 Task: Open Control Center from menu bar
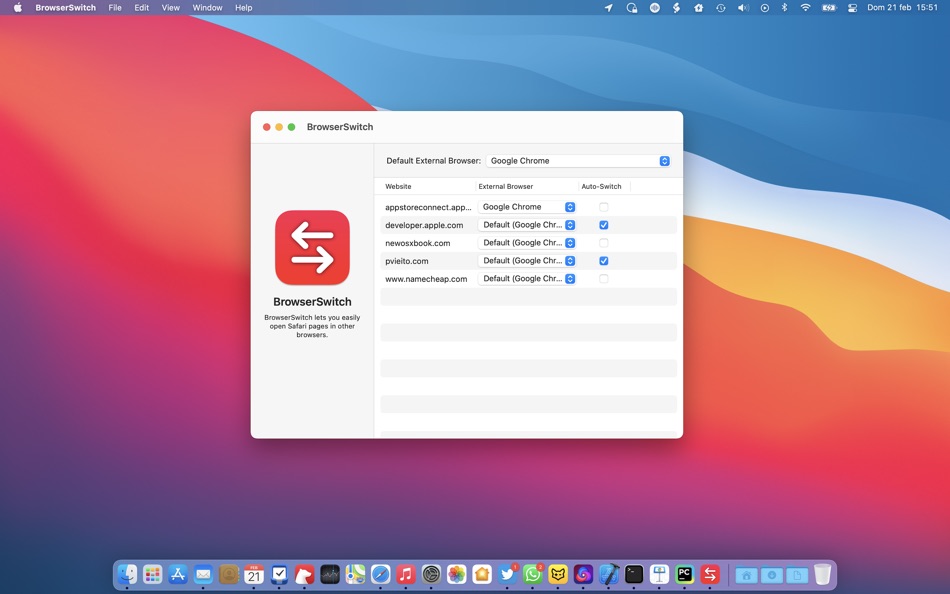(852, 7)
